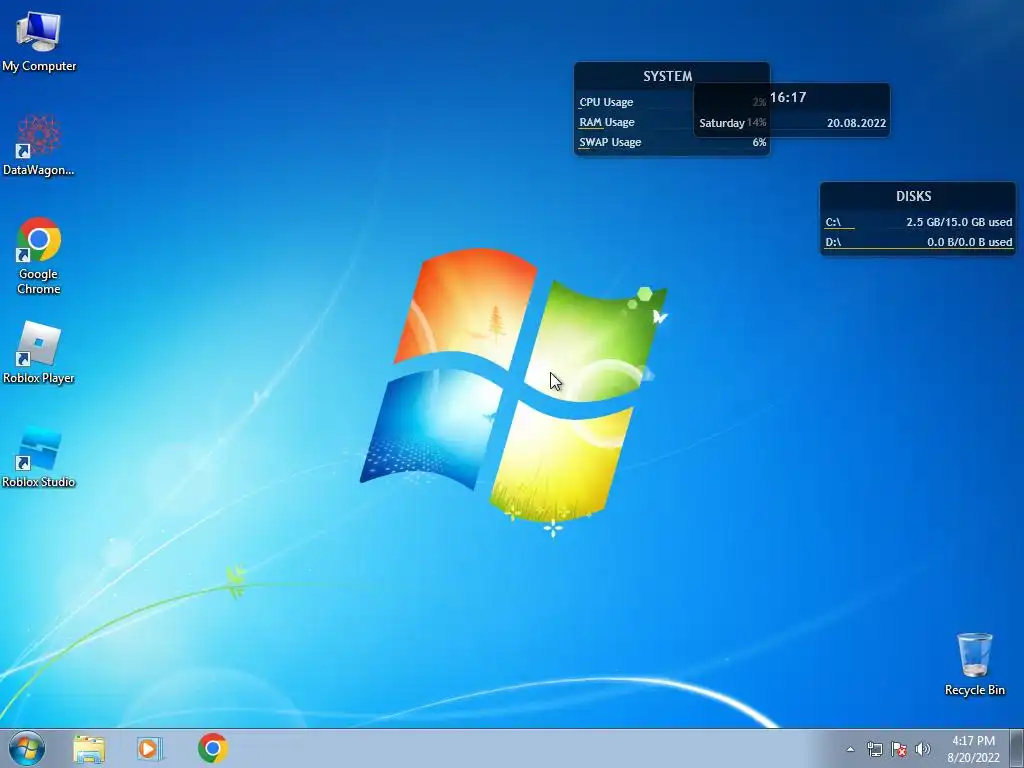The width and height of the screenshot is (1024, 768).
Task: Select the Recycle Bin icon
Action: click(974, 664)
